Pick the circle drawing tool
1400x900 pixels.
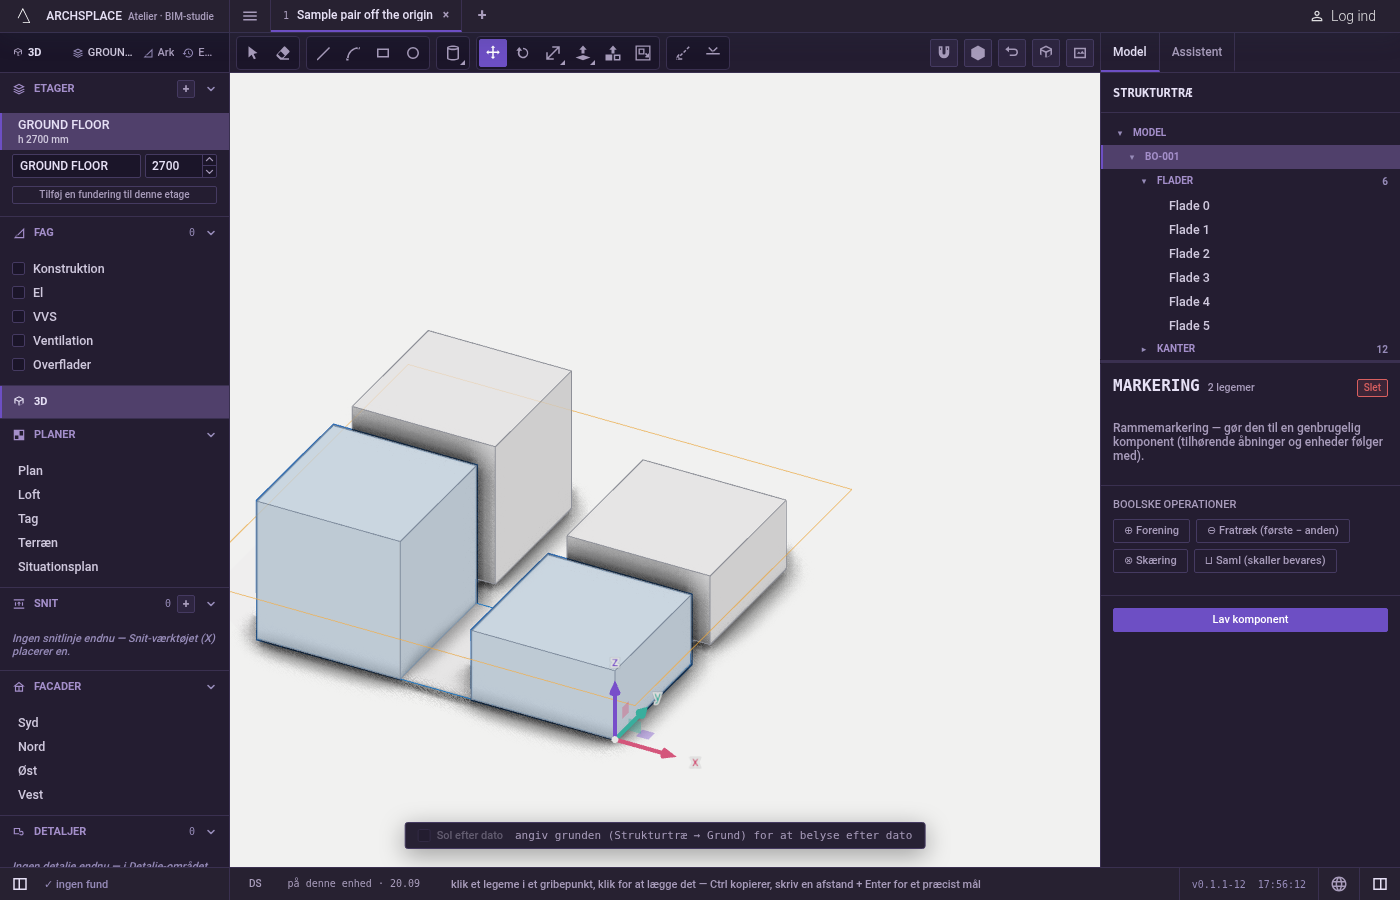point(413,53)
